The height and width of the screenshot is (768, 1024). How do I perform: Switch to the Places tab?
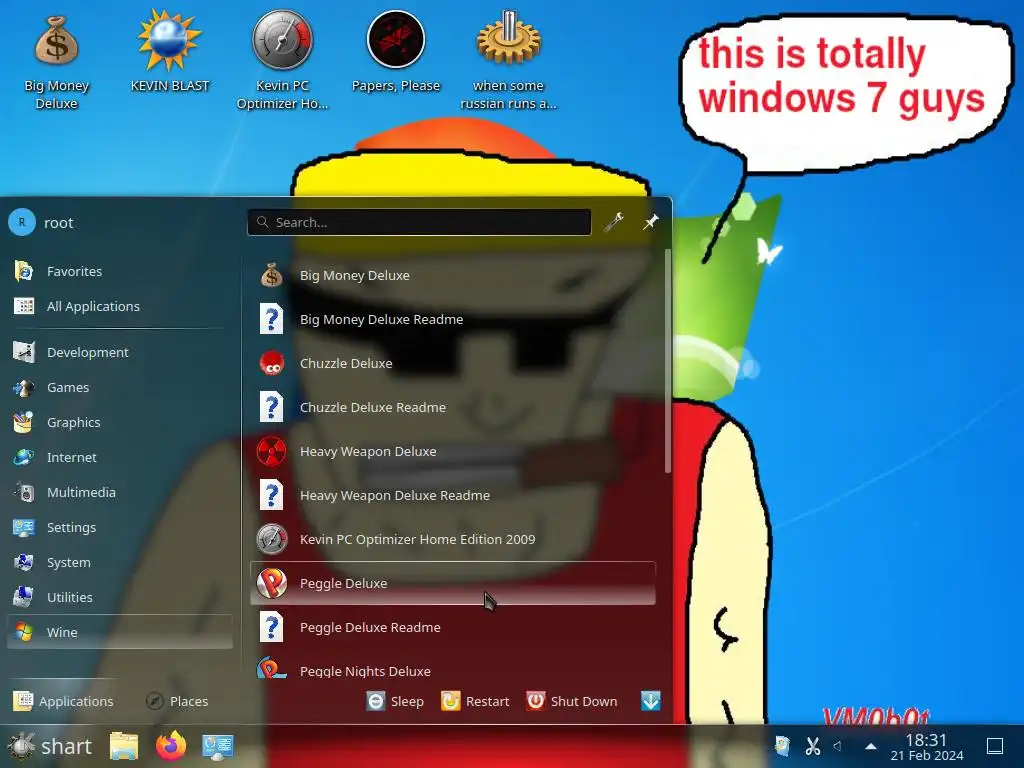[177, 701]
